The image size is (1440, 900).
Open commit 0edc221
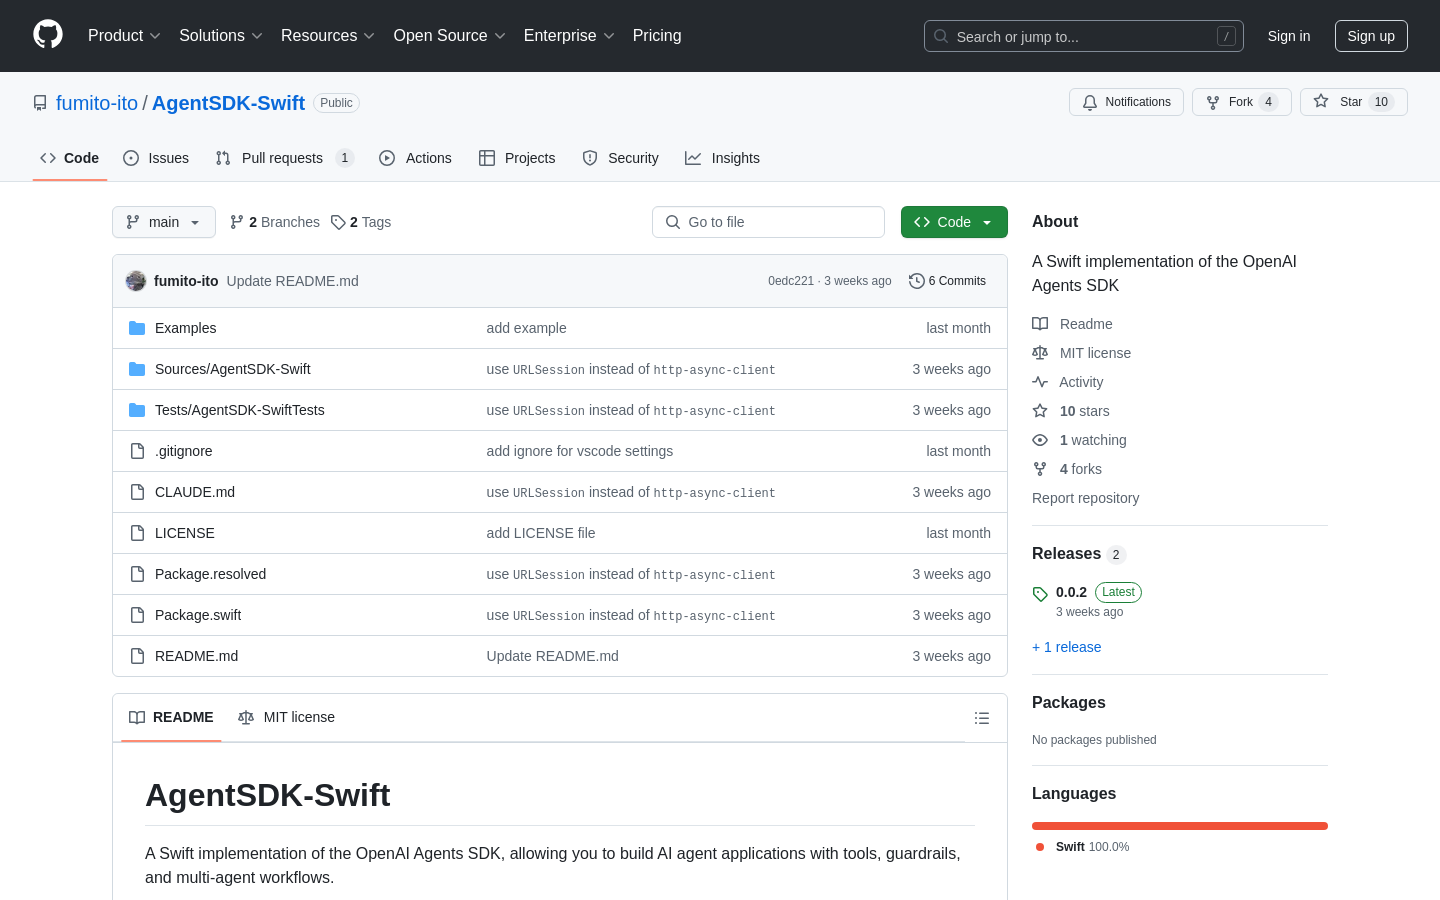(791, 281)
